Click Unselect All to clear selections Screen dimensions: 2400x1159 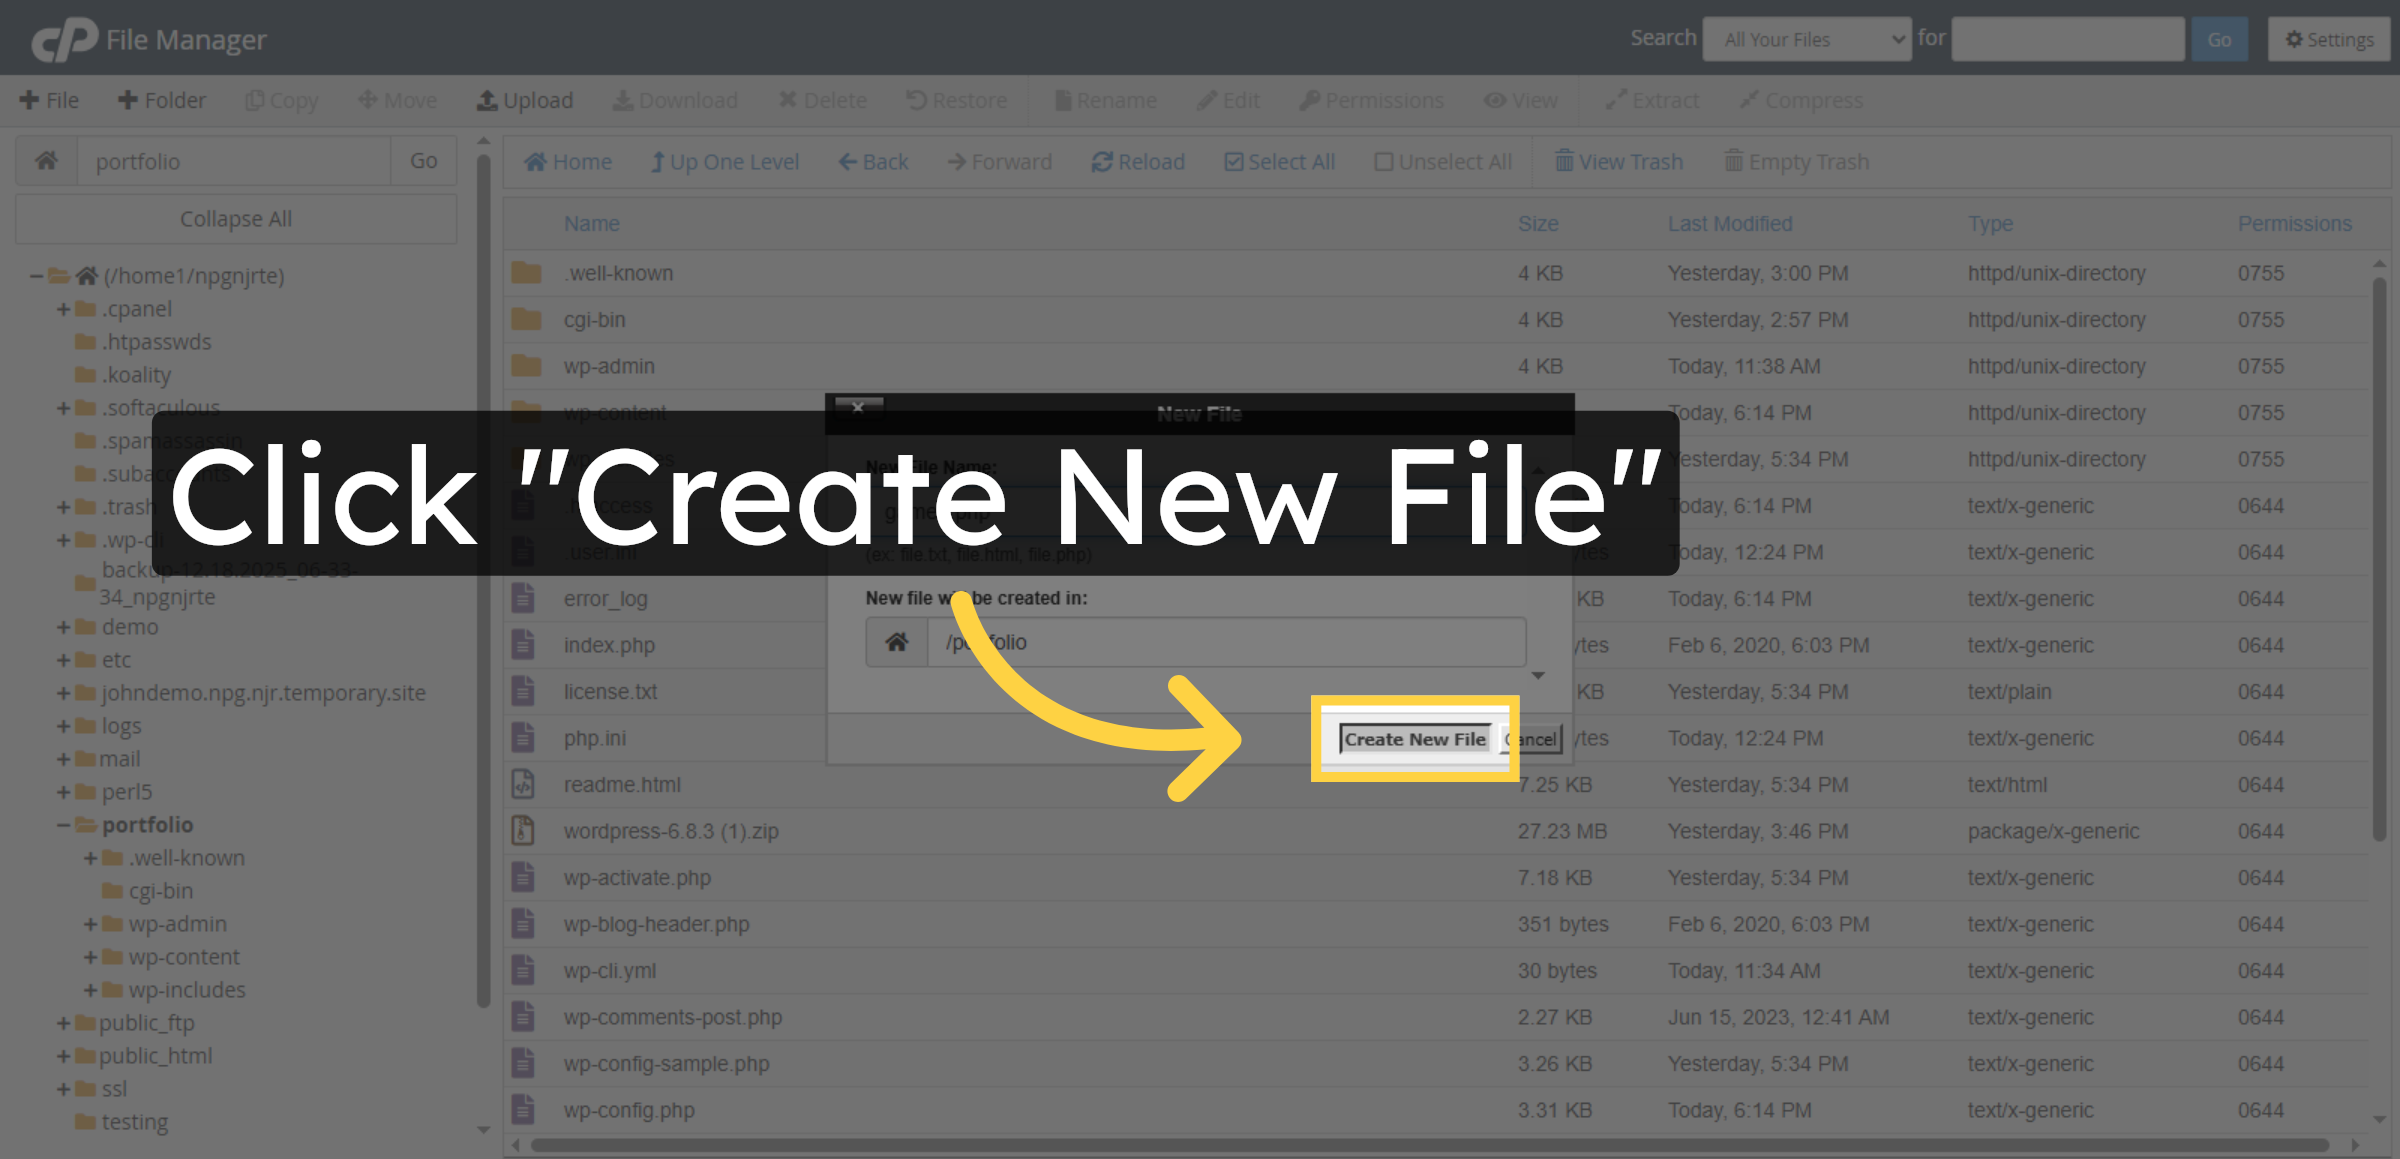(1443, 161)
